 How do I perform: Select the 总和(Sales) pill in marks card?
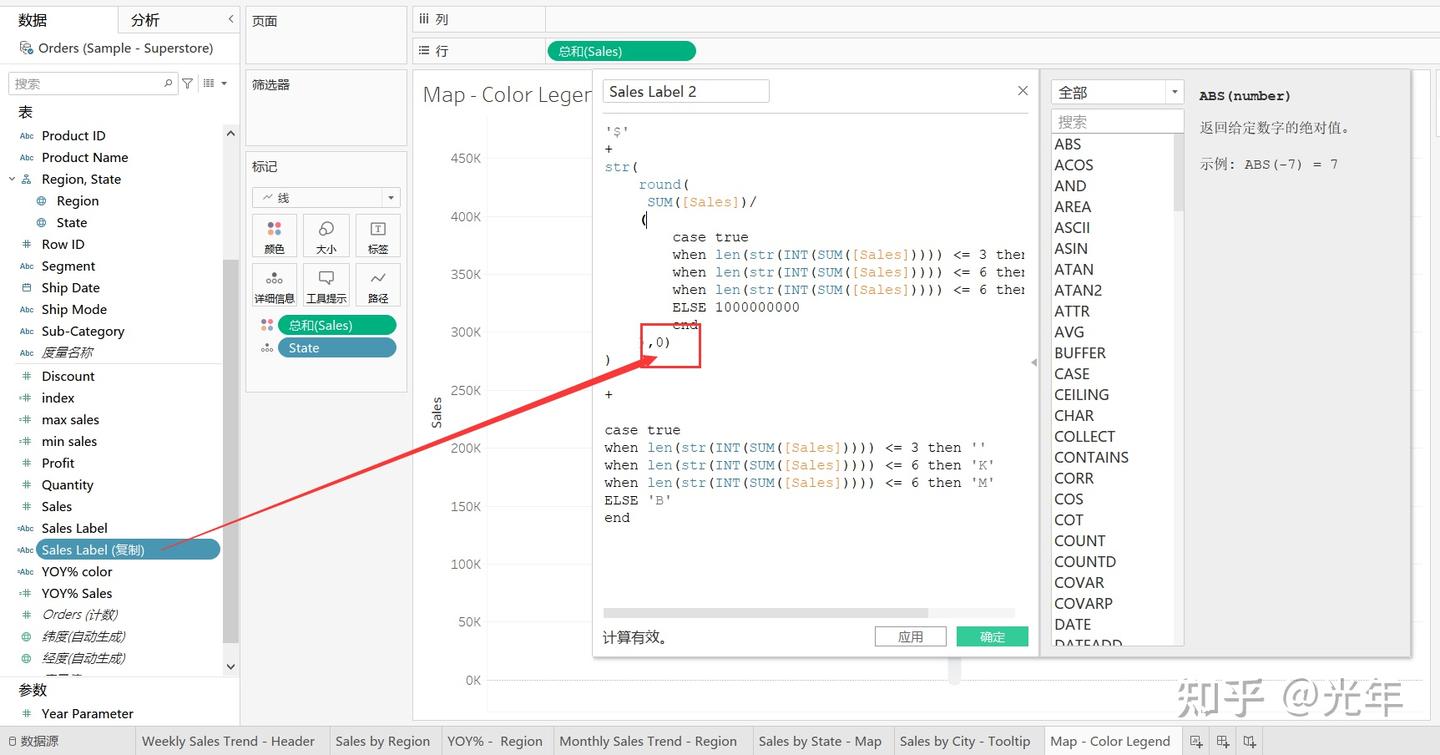pos(337,325)
